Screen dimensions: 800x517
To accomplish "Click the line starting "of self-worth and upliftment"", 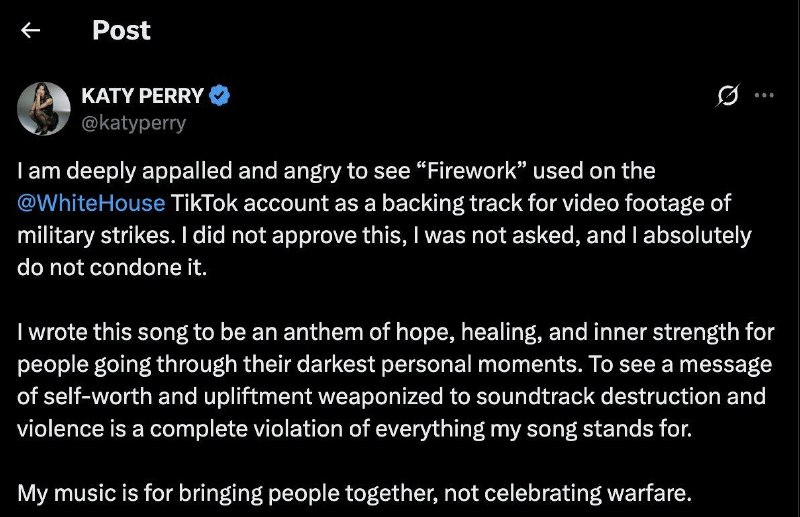I will click(x=391, y=397).
